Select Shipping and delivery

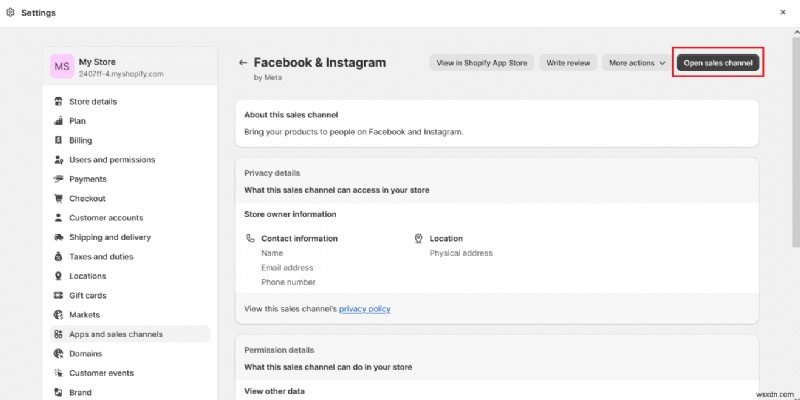click(130, 237)
